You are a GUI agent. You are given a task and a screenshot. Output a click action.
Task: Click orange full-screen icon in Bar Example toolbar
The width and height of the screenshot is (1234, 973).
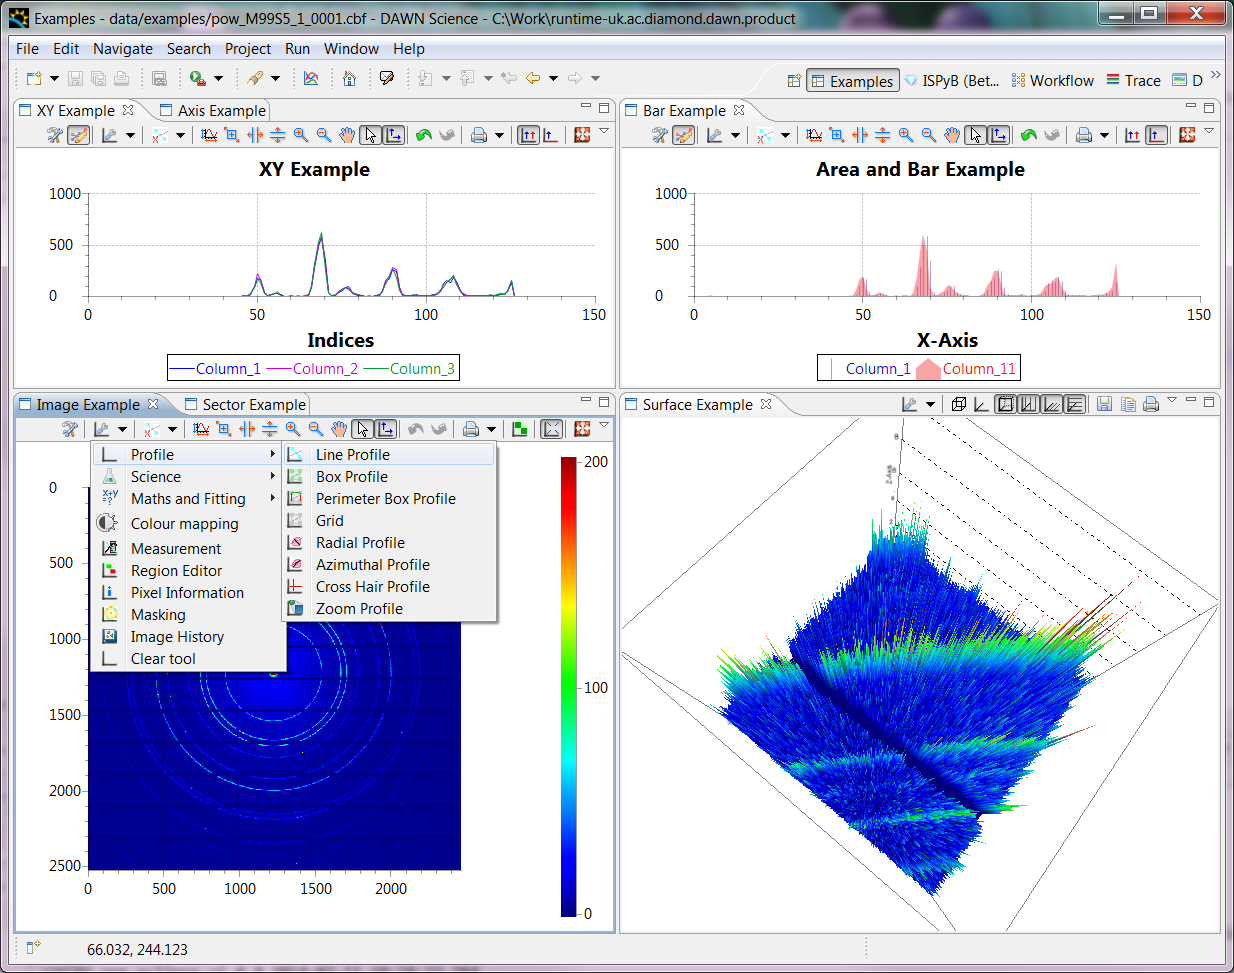1187,135
